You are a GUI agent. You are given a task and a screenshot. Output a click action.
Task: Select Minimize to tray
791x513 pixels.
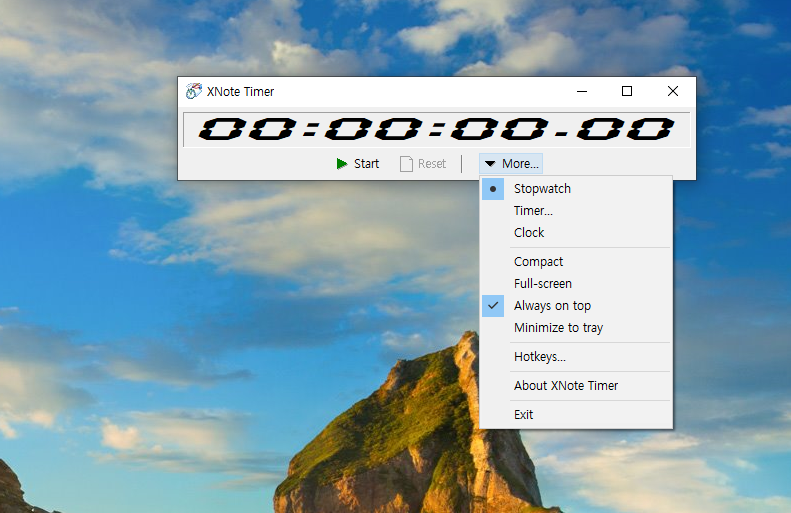(576, 328)
